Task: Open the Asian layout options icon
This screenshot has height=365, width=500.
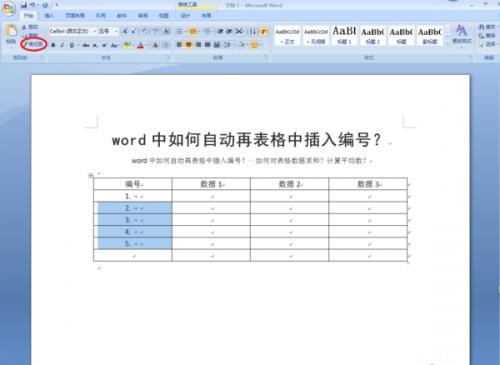Action: (x=239, y=31)
